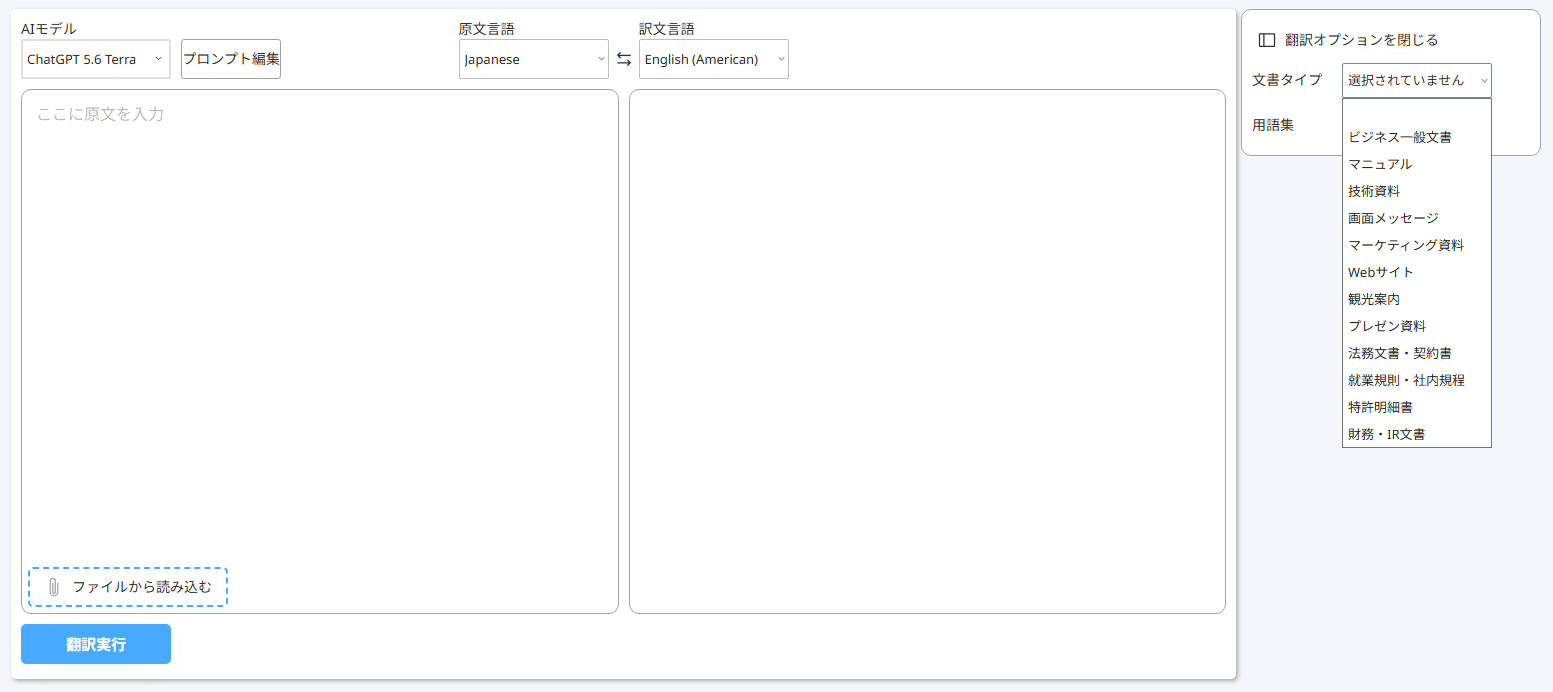Select プレゼン資料 option

point(1417,326)
